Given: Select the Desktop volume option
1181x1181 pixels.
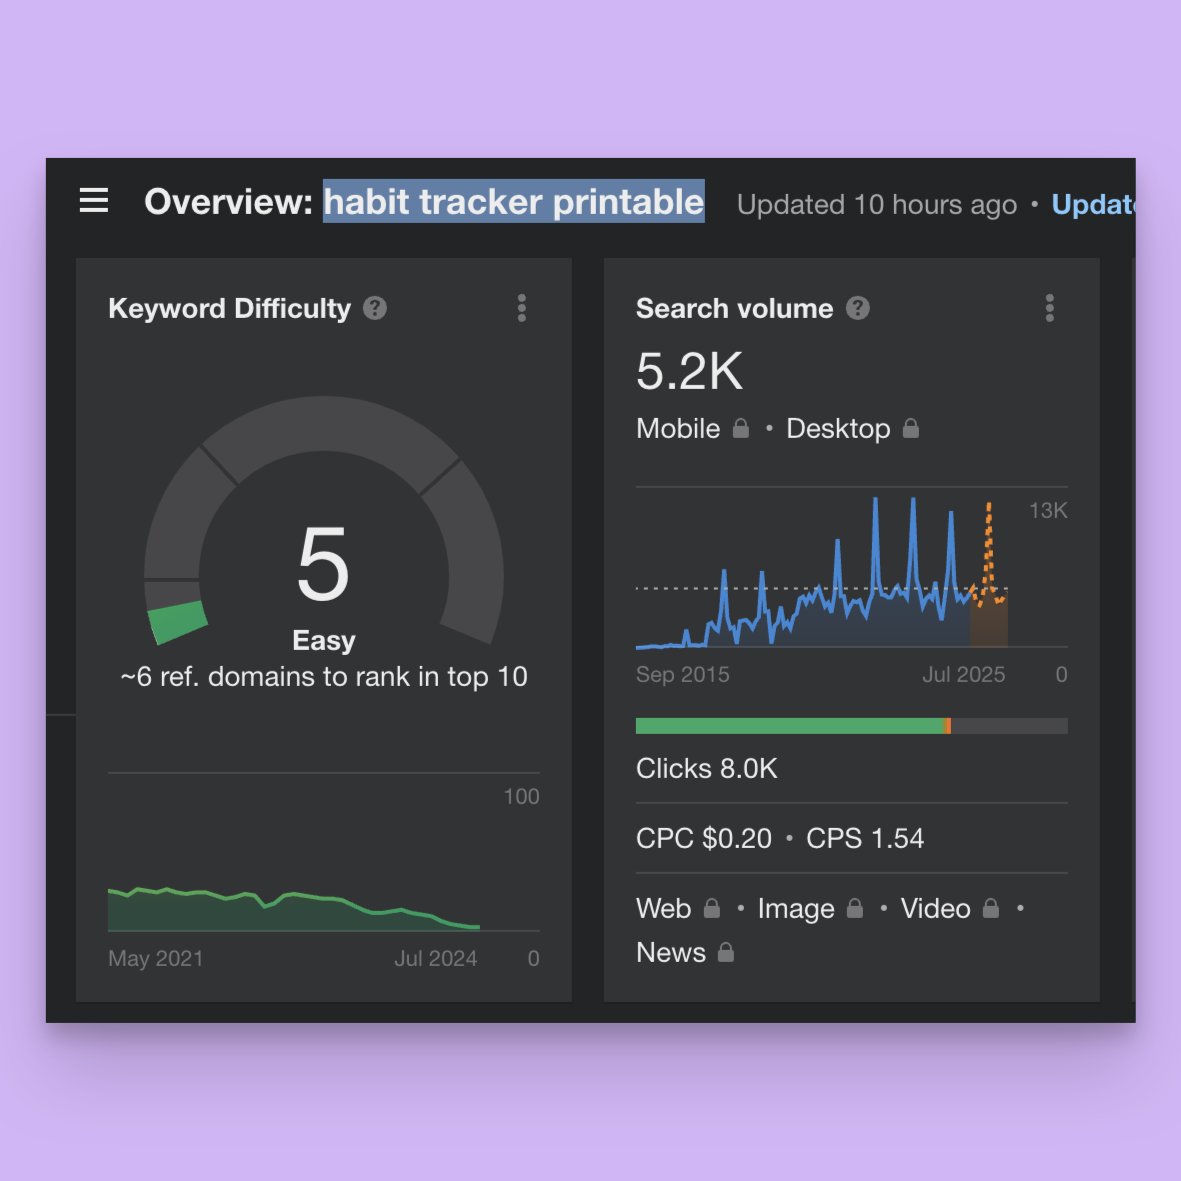Looking at the screenshot, I should point(838,429).
